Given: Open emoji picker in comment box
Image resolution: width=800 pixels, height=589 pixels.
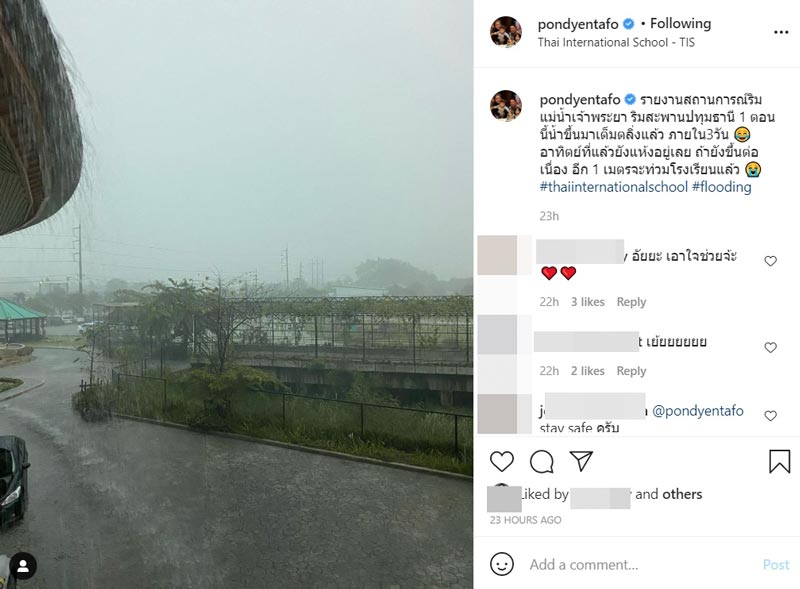Looking at the screenshot, I should click(502, 564).
